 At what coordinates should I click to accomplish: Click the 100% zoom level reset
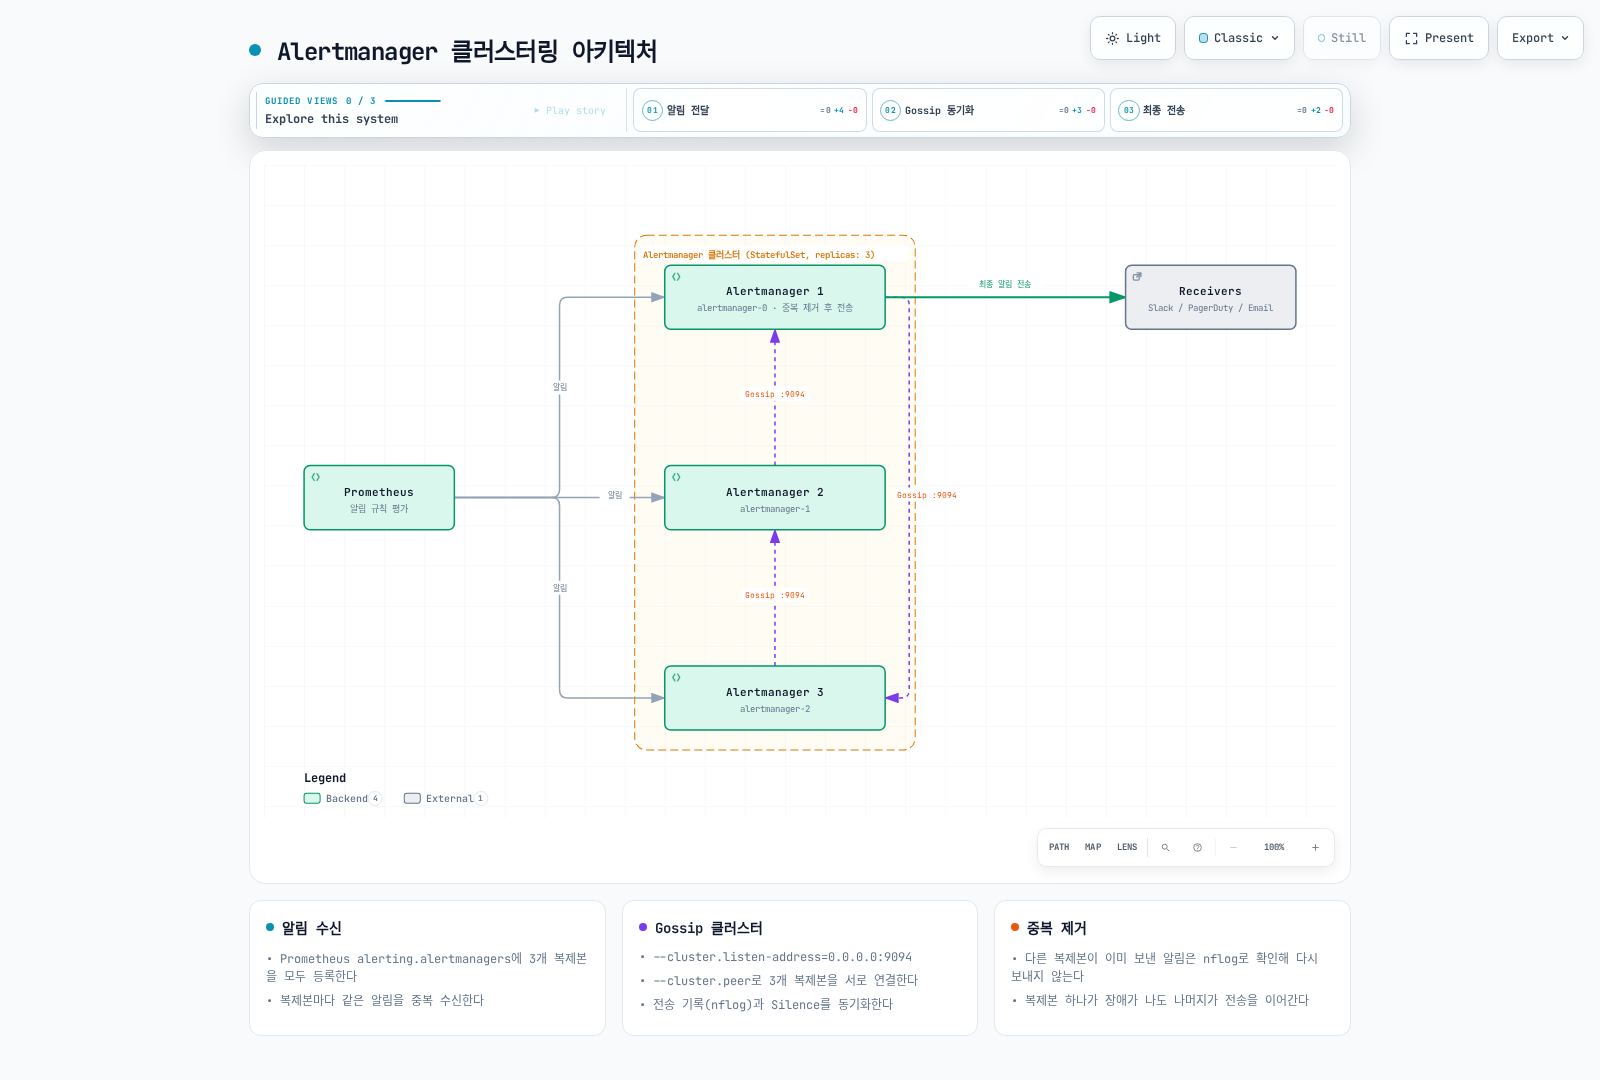point(1274,847)
